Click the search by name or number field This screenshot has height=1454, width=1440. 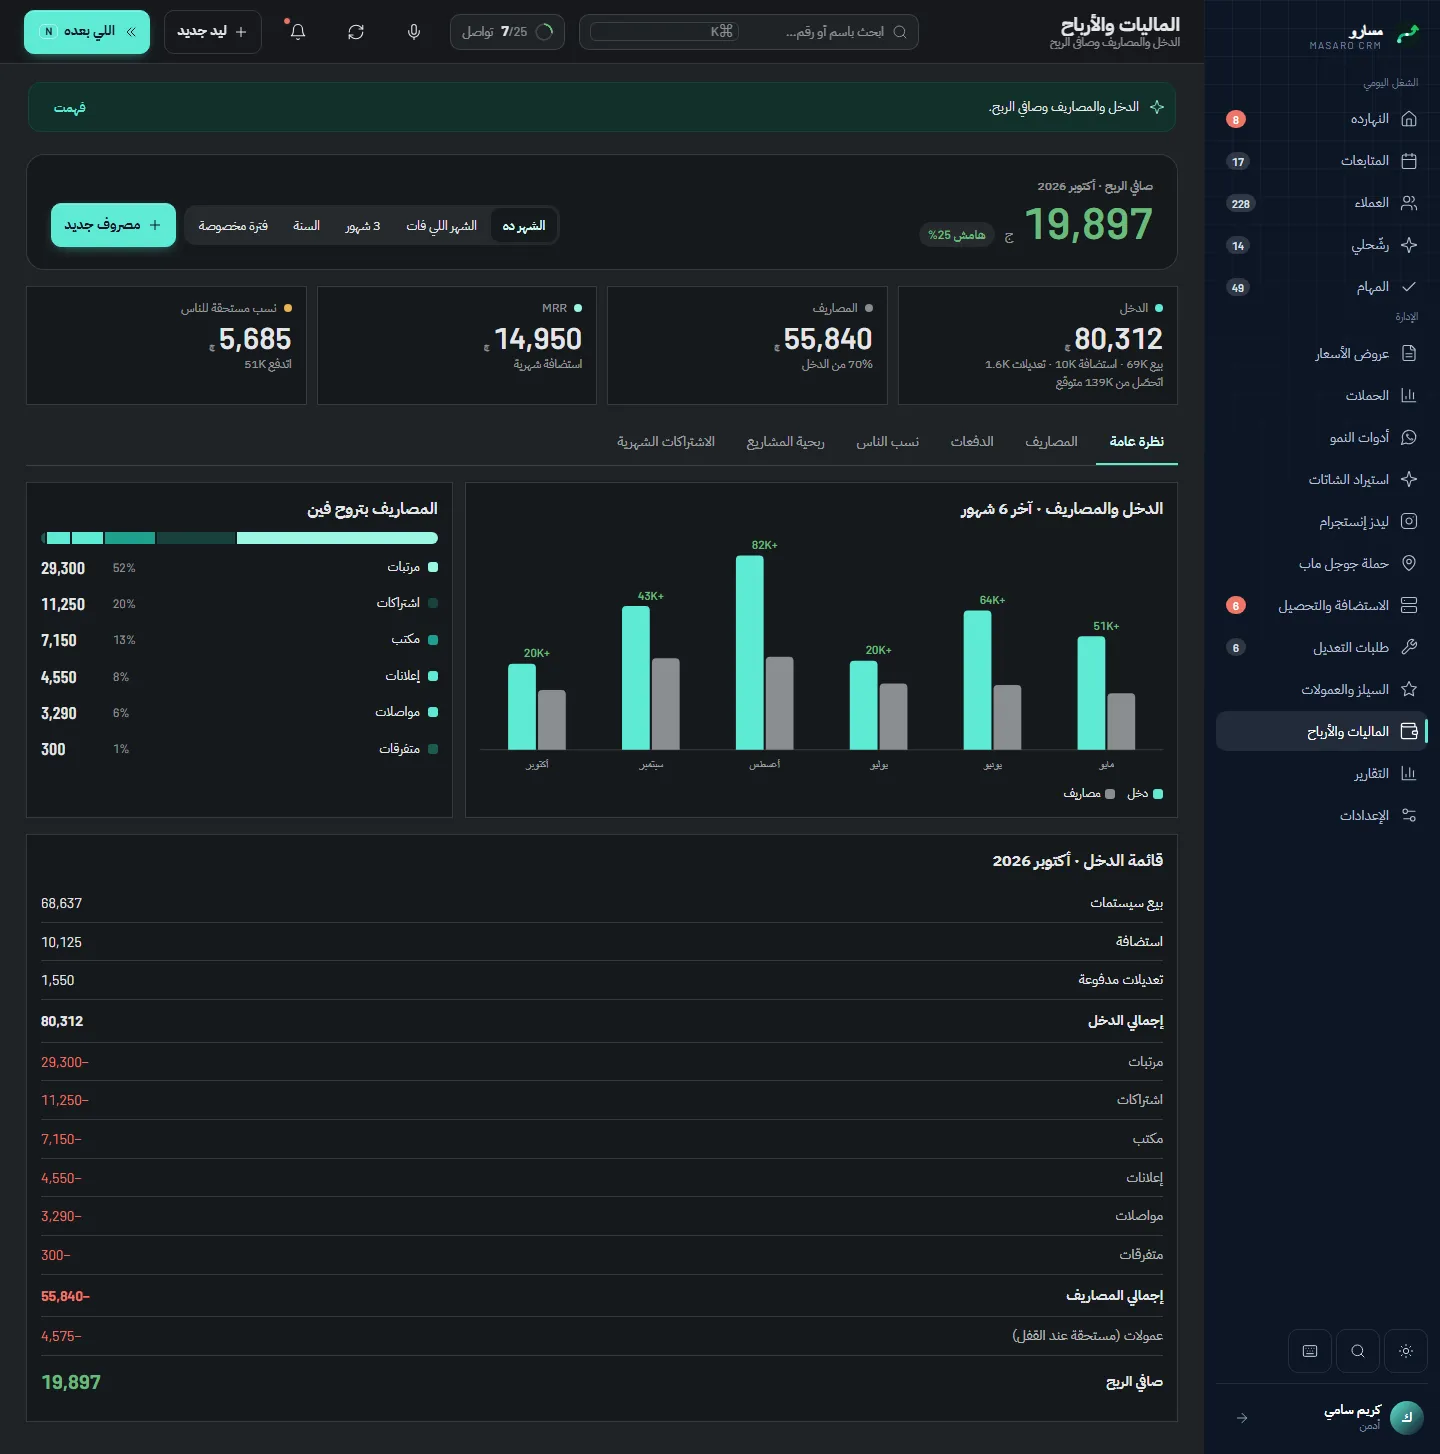(x=749, y=32)
